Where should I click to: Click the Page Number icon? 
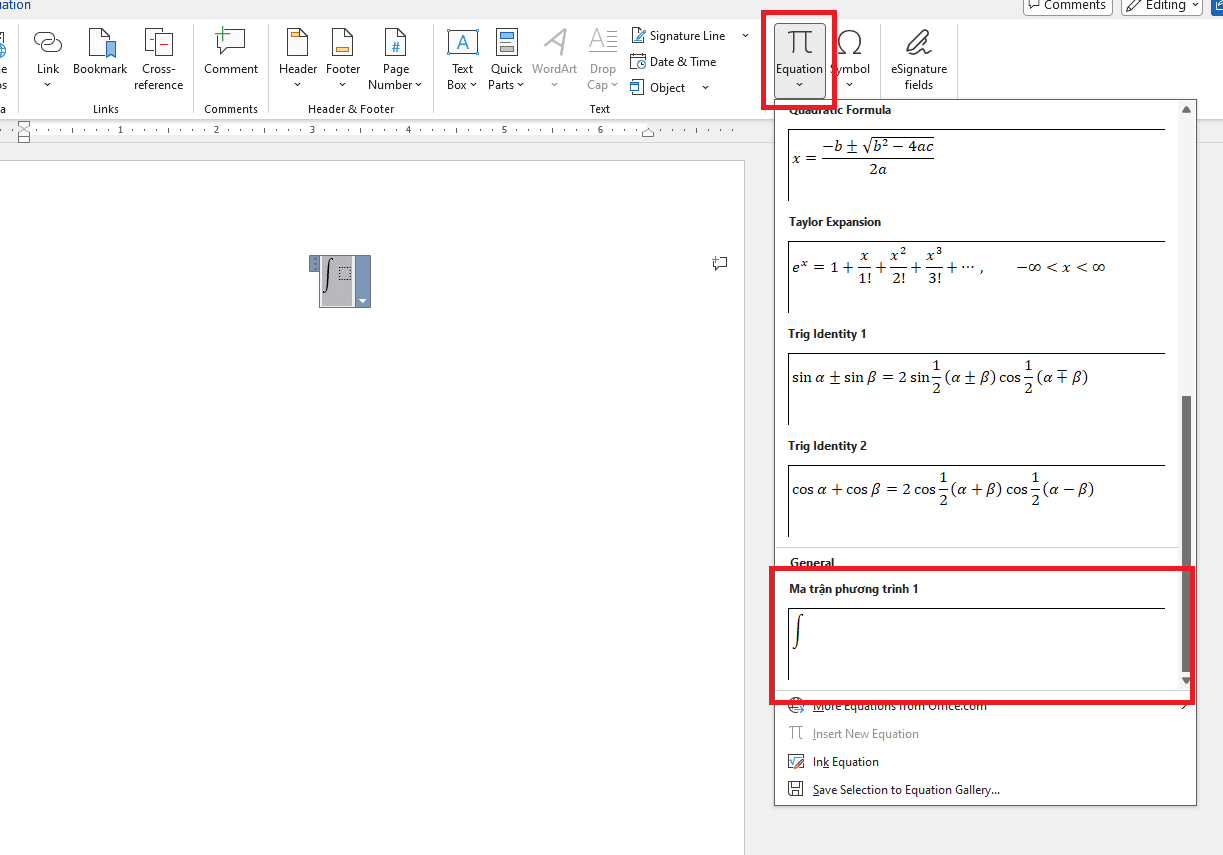tap(395, 42)
